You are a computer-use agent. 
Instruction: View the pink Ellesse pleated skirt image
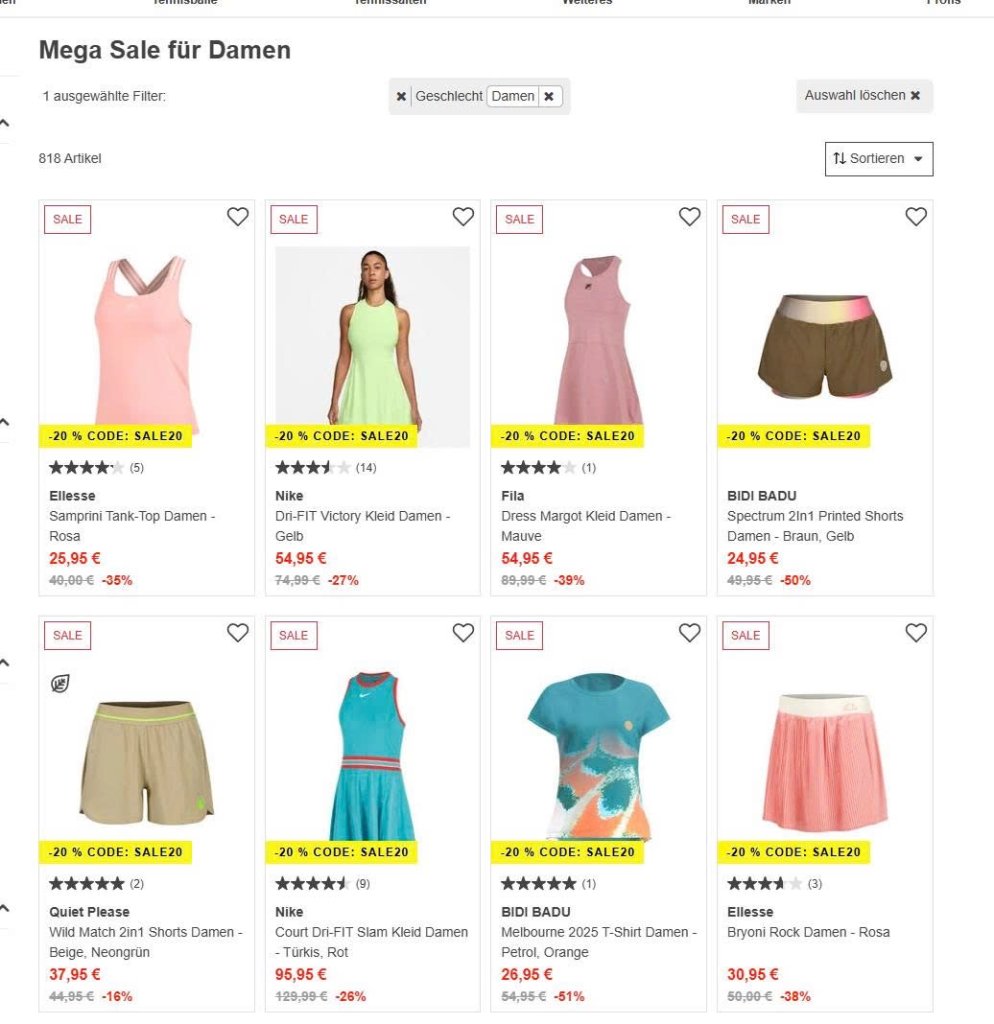(825, 761)
